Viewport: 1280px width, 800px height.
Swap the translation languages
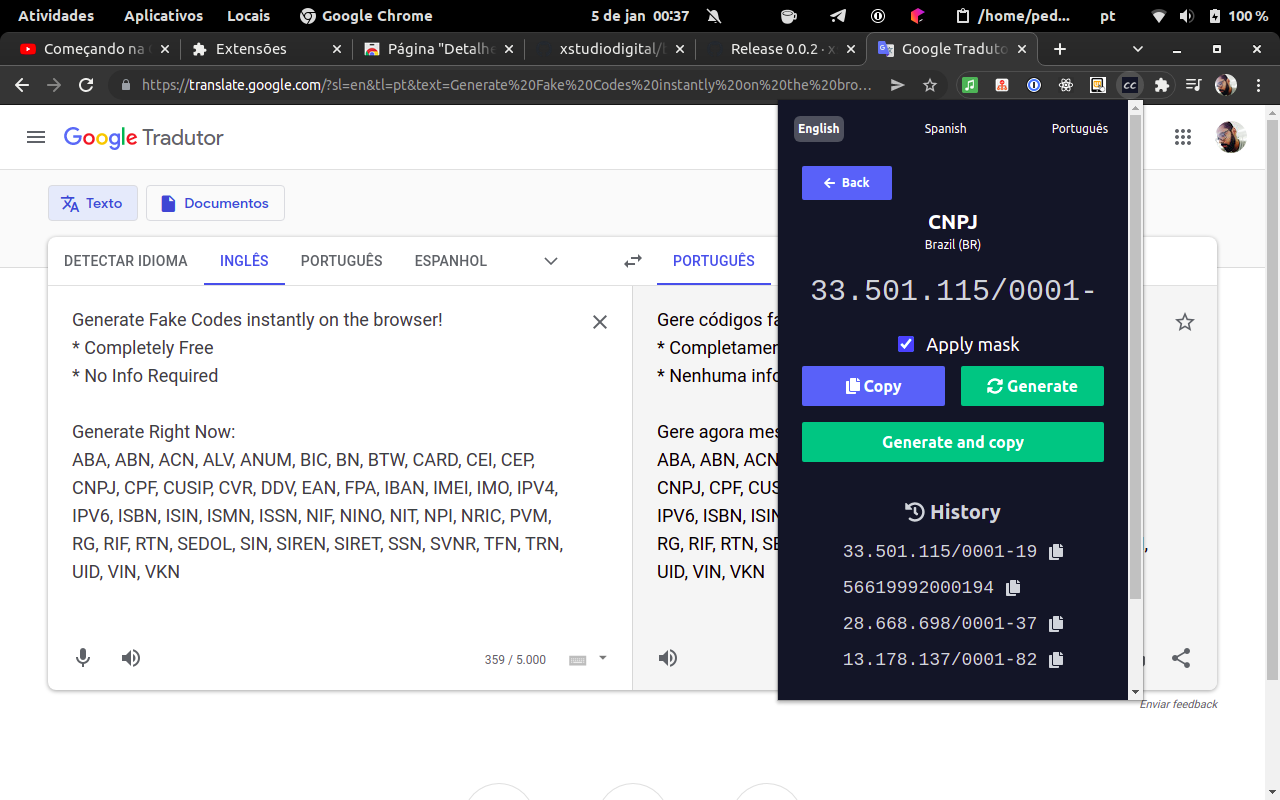point(633,261)
